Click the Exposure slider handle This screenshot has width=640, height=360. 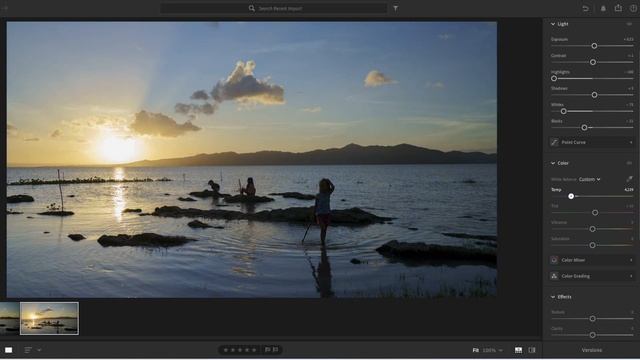(594, 46)
